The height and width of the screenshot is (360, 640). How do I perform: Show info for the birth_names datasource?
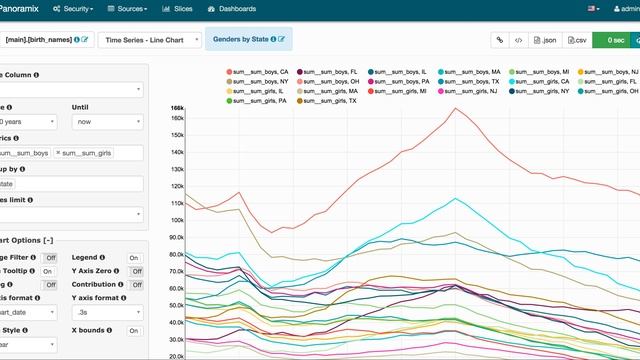coord(77,40)
